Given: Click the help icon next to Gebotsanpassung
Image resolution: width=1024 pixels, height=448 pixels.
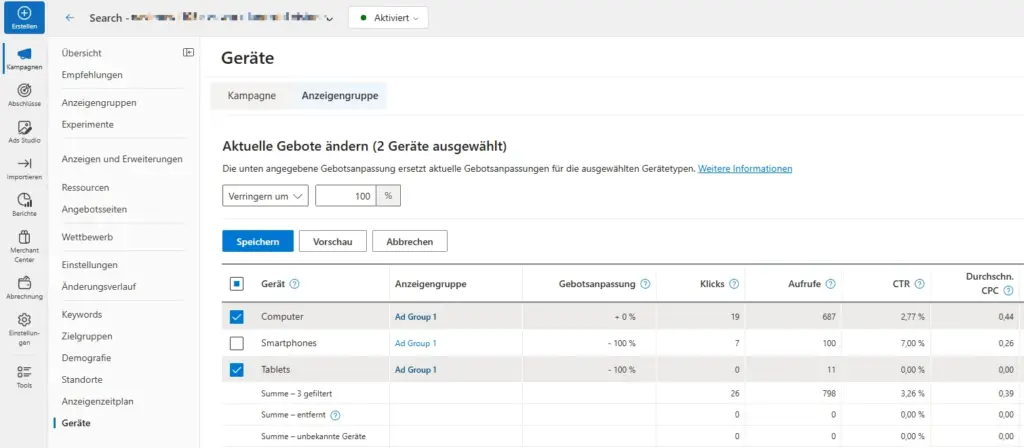Looking at the screenshot, I should coord(645,284).
